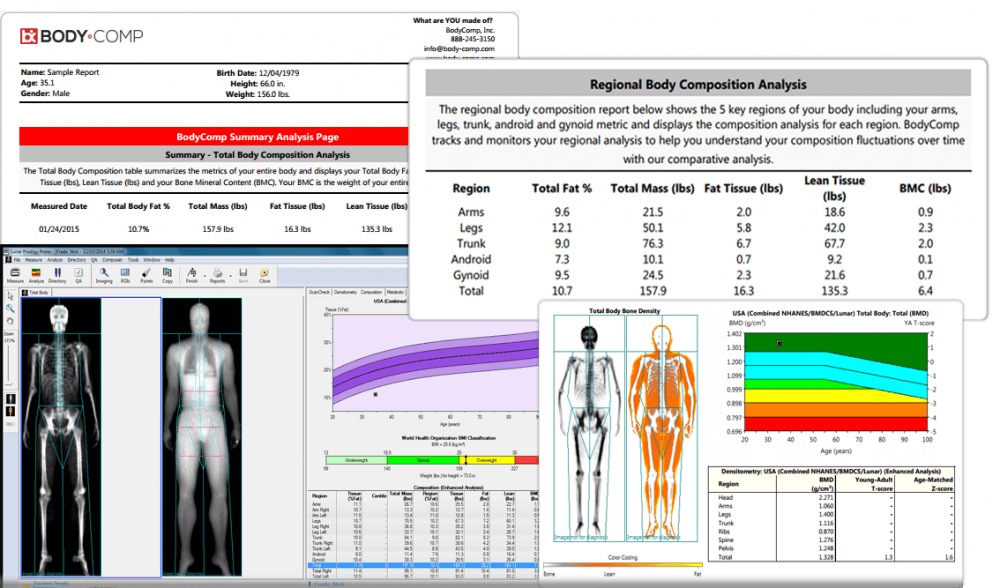1000x588 pixels.
Task: Select the hand pan tool in side palette
Action: click(x=10, y=320)
